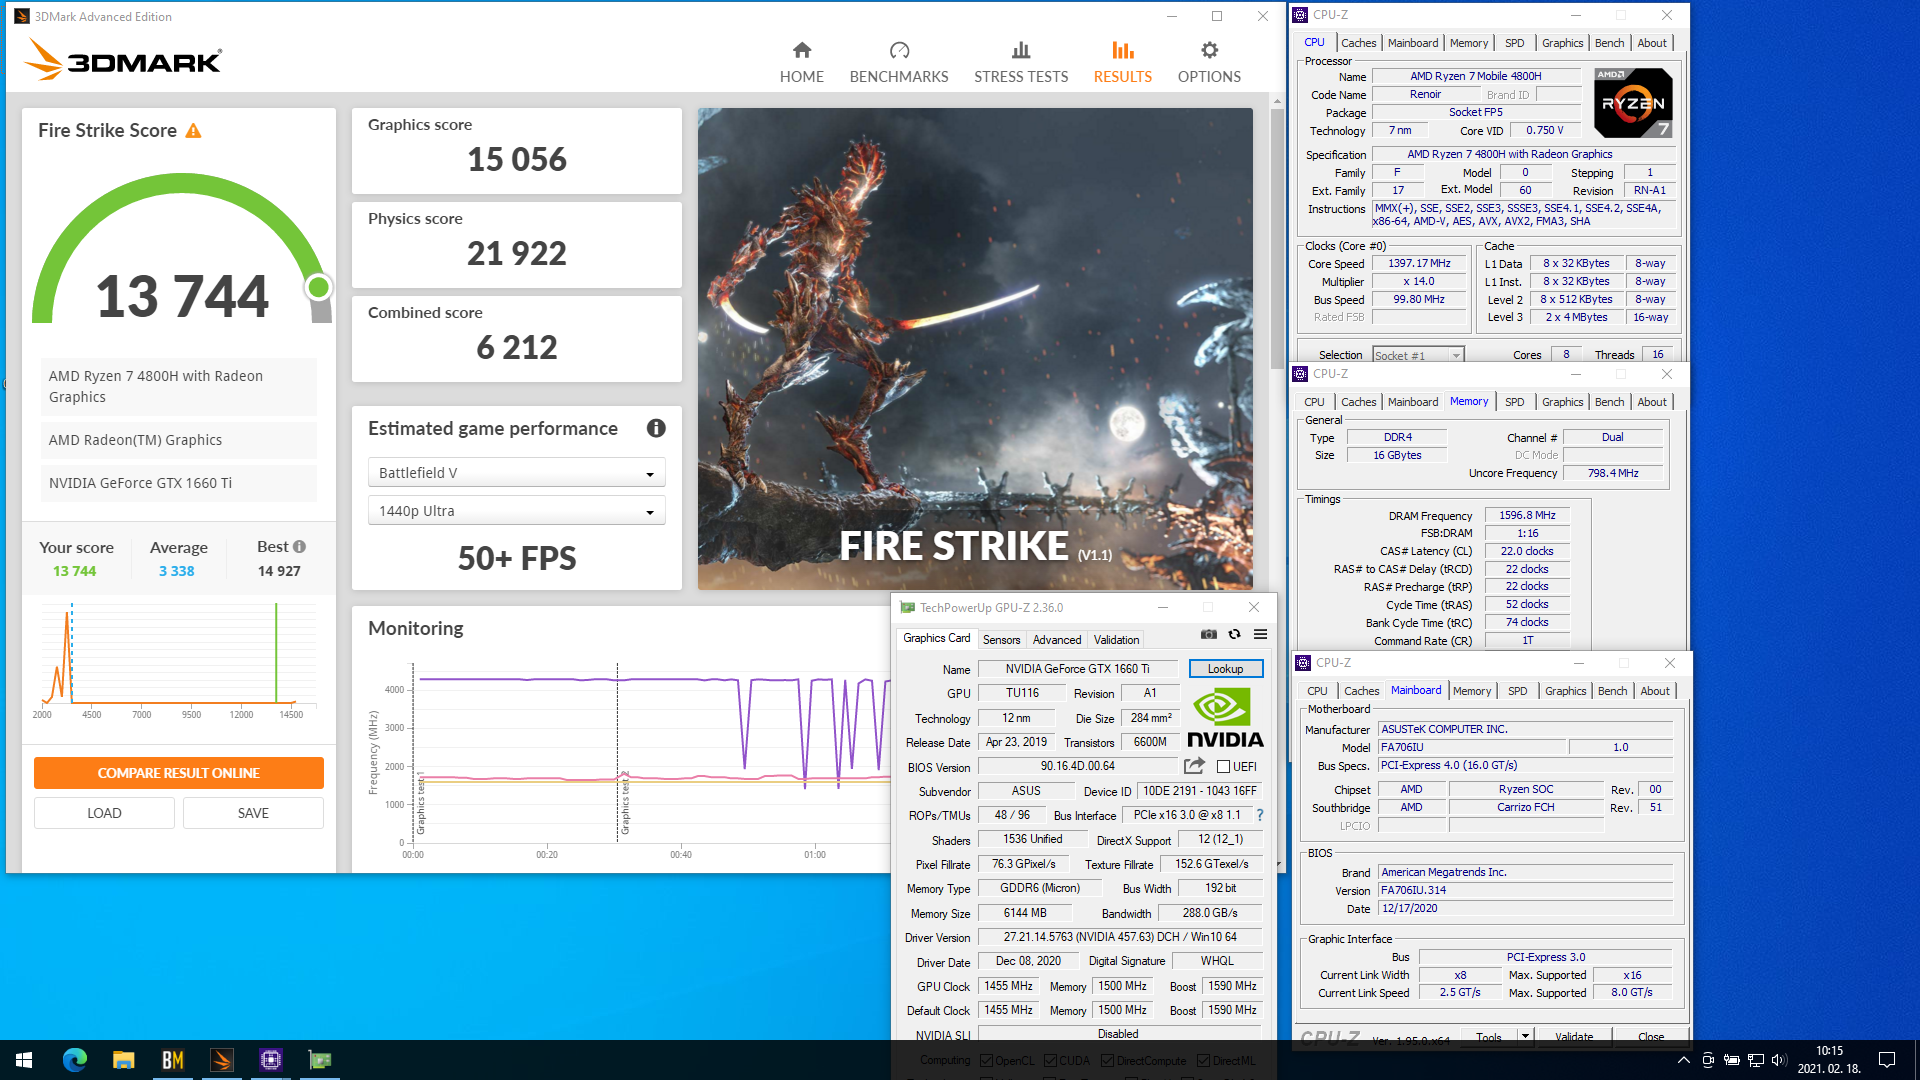This screenshot has height=1080, width=1920.
Task: Click the 3DMark vertical scrollbar
Action: [x=1277, y=240]
